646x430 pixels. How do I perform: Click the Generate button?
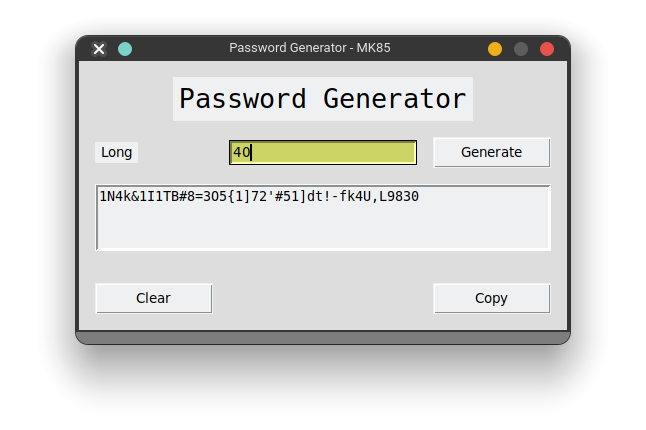(x=492, y=152)
